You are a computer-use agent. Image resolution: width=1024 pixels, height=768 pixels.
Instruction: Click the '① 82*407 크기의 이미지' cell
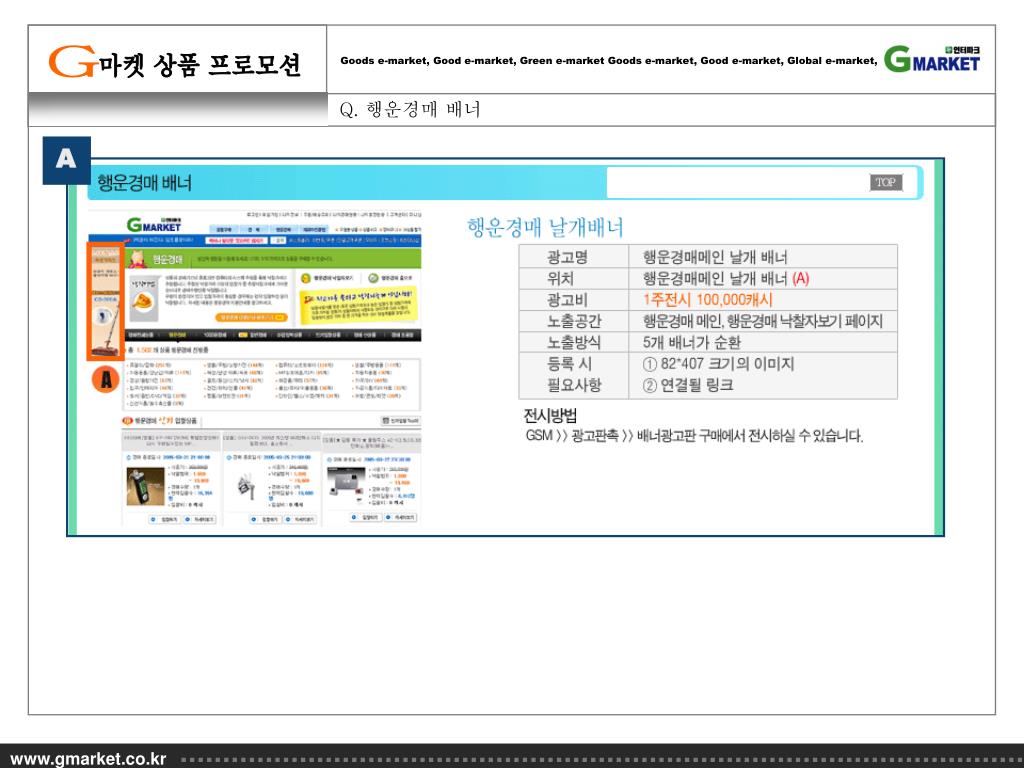(718, 364)
